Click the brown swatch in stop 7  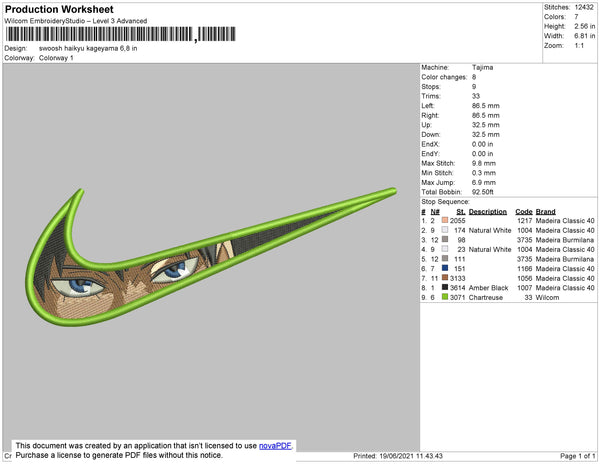tap(445, 278)
